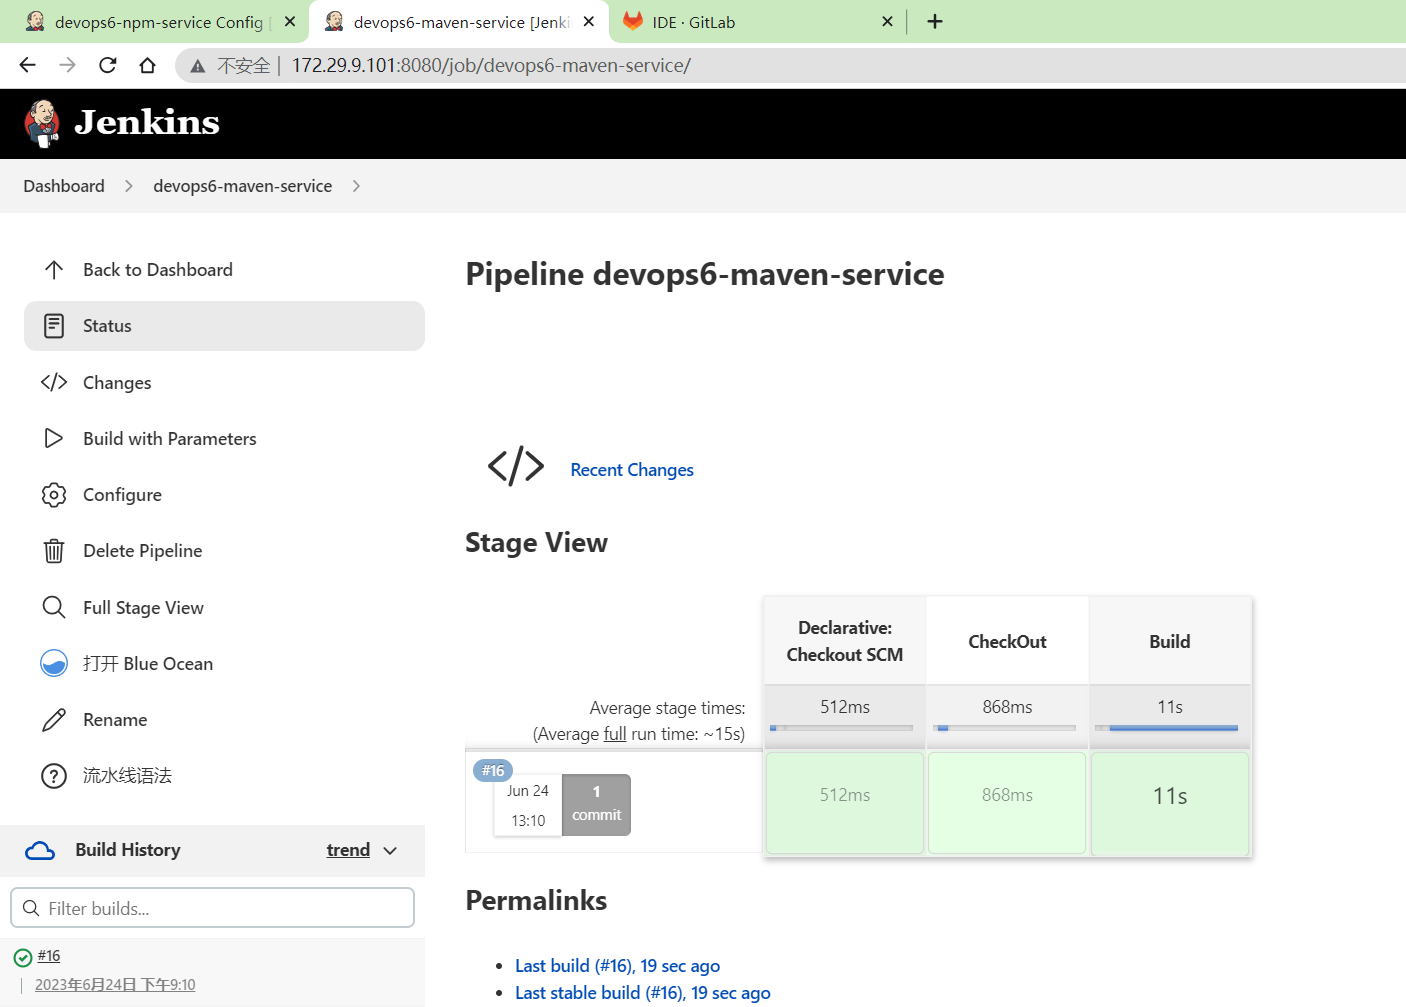Viewport: 1406px width, 1007px height.
Task: Click the Jenkins title text in header
Action: tap(147, 122)
